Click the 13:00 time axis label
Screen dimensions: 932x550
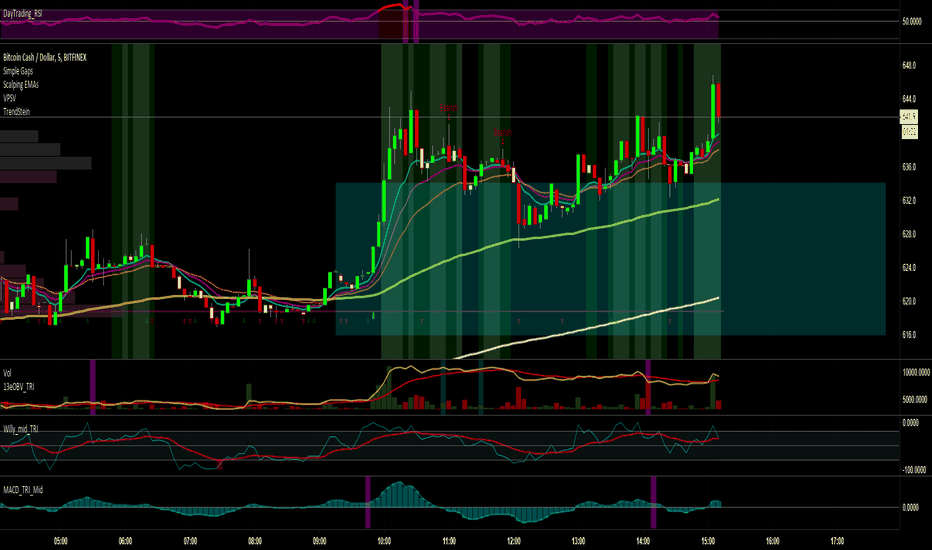point(578,541)
